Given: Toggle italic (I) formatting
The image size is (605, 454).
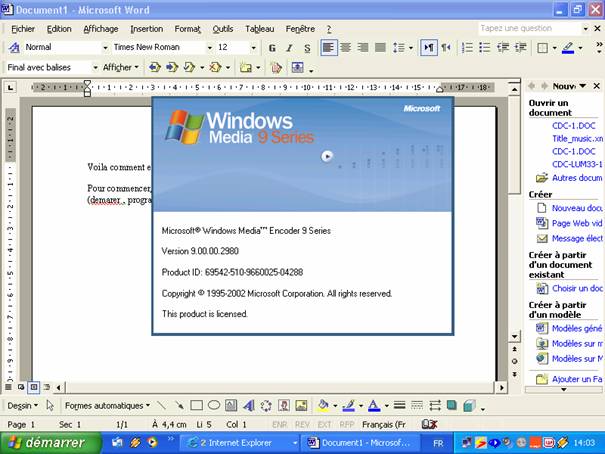Looking at the screenshot, I should (x=289, y=48).
